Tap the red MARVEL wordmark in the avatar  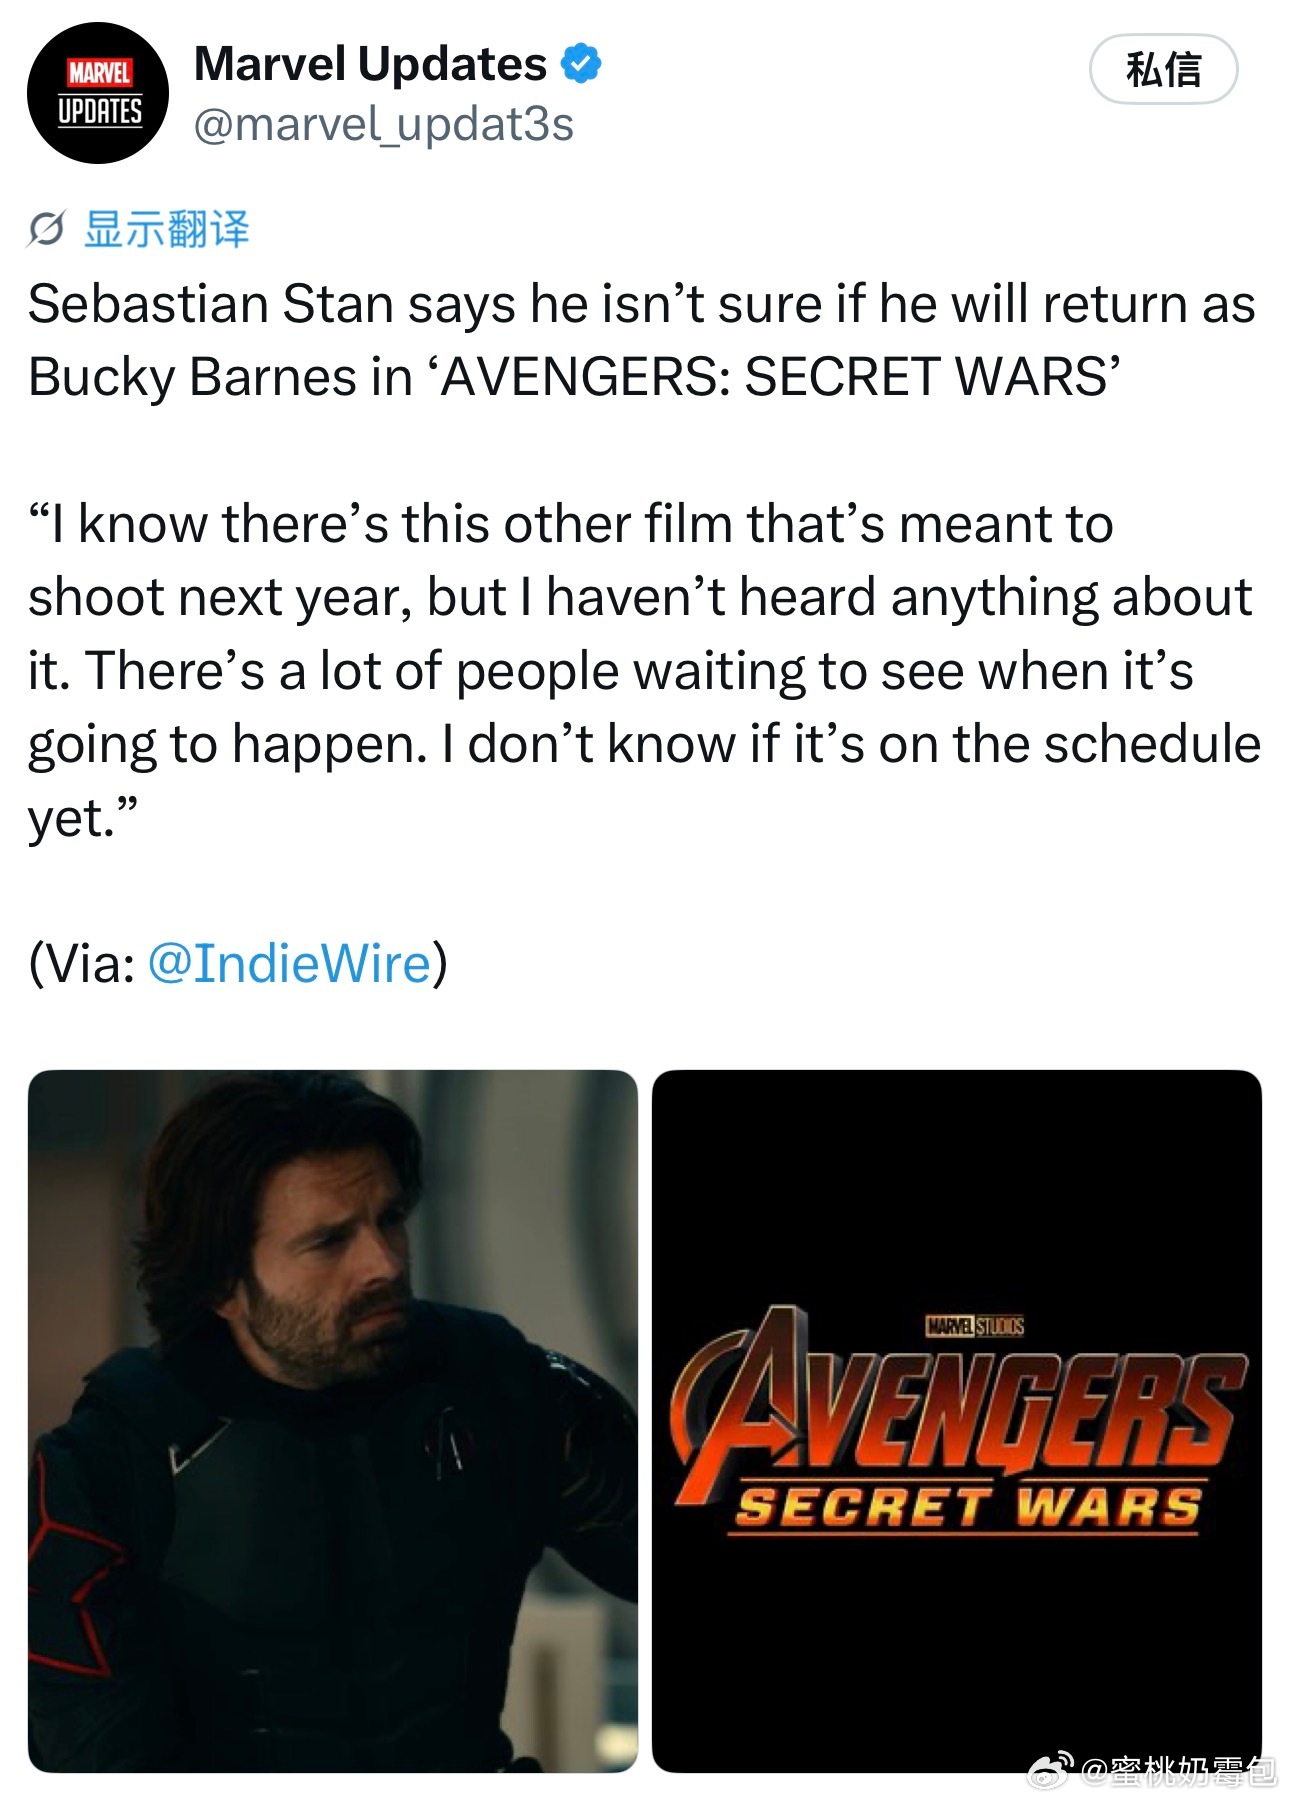[x=99, y=73]
